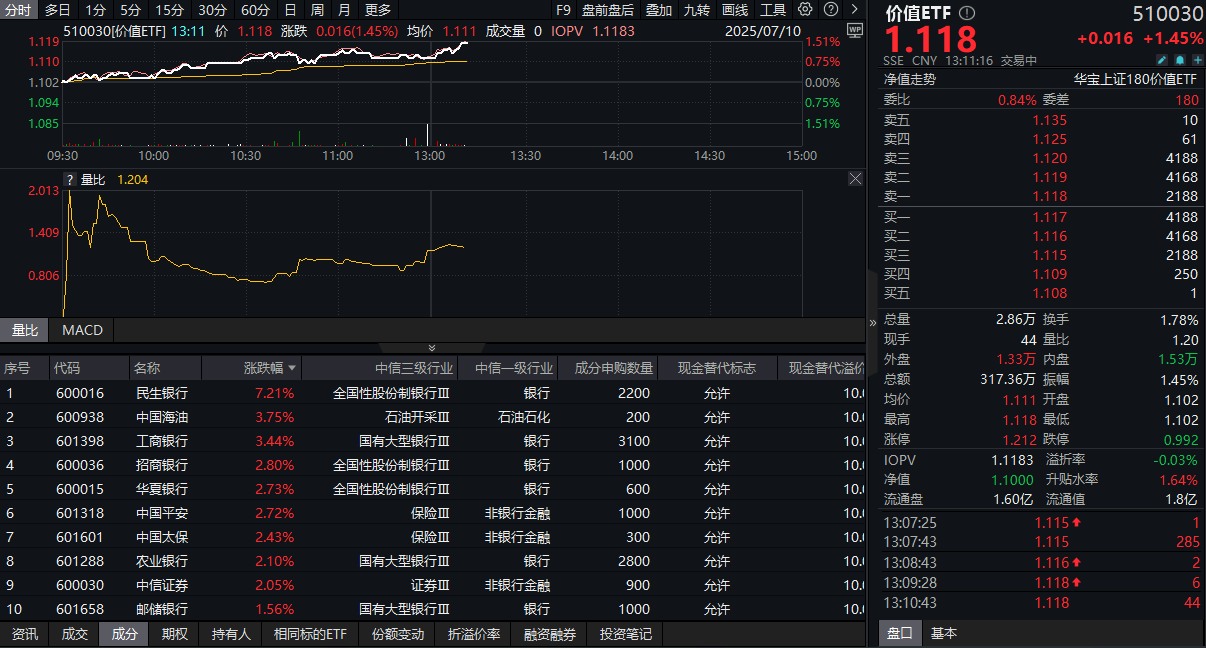This screenshot has height=648, width=1206.
Task: Activate the 画线 drawing tool
Action: (x=735, y=9)
